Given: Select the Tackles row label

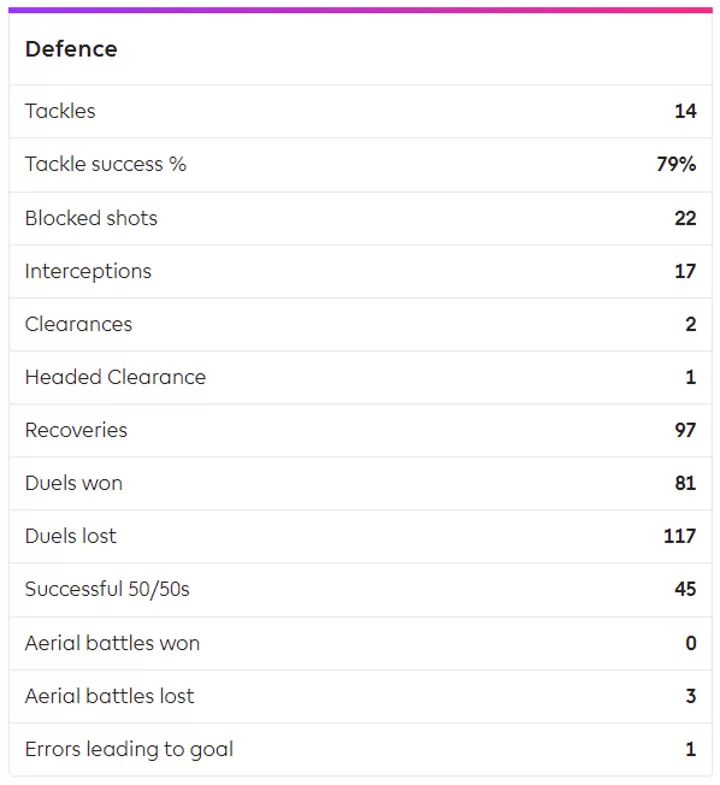Looking at the screenshot, I should (60, 111).
